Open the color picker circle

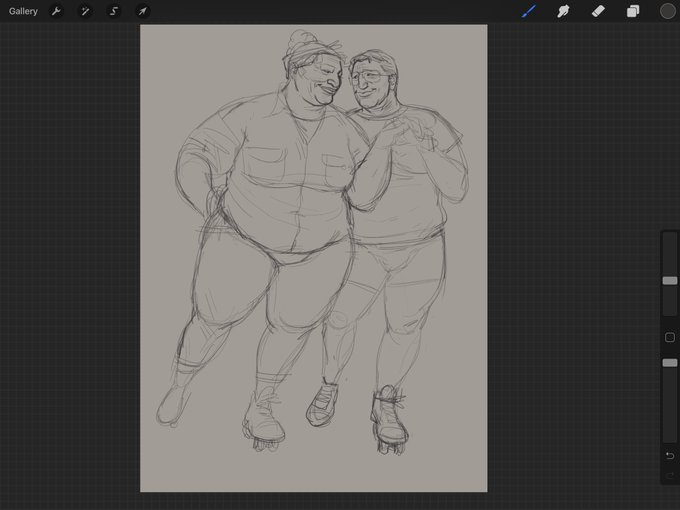pyautogui.click(x=667, y=11)
